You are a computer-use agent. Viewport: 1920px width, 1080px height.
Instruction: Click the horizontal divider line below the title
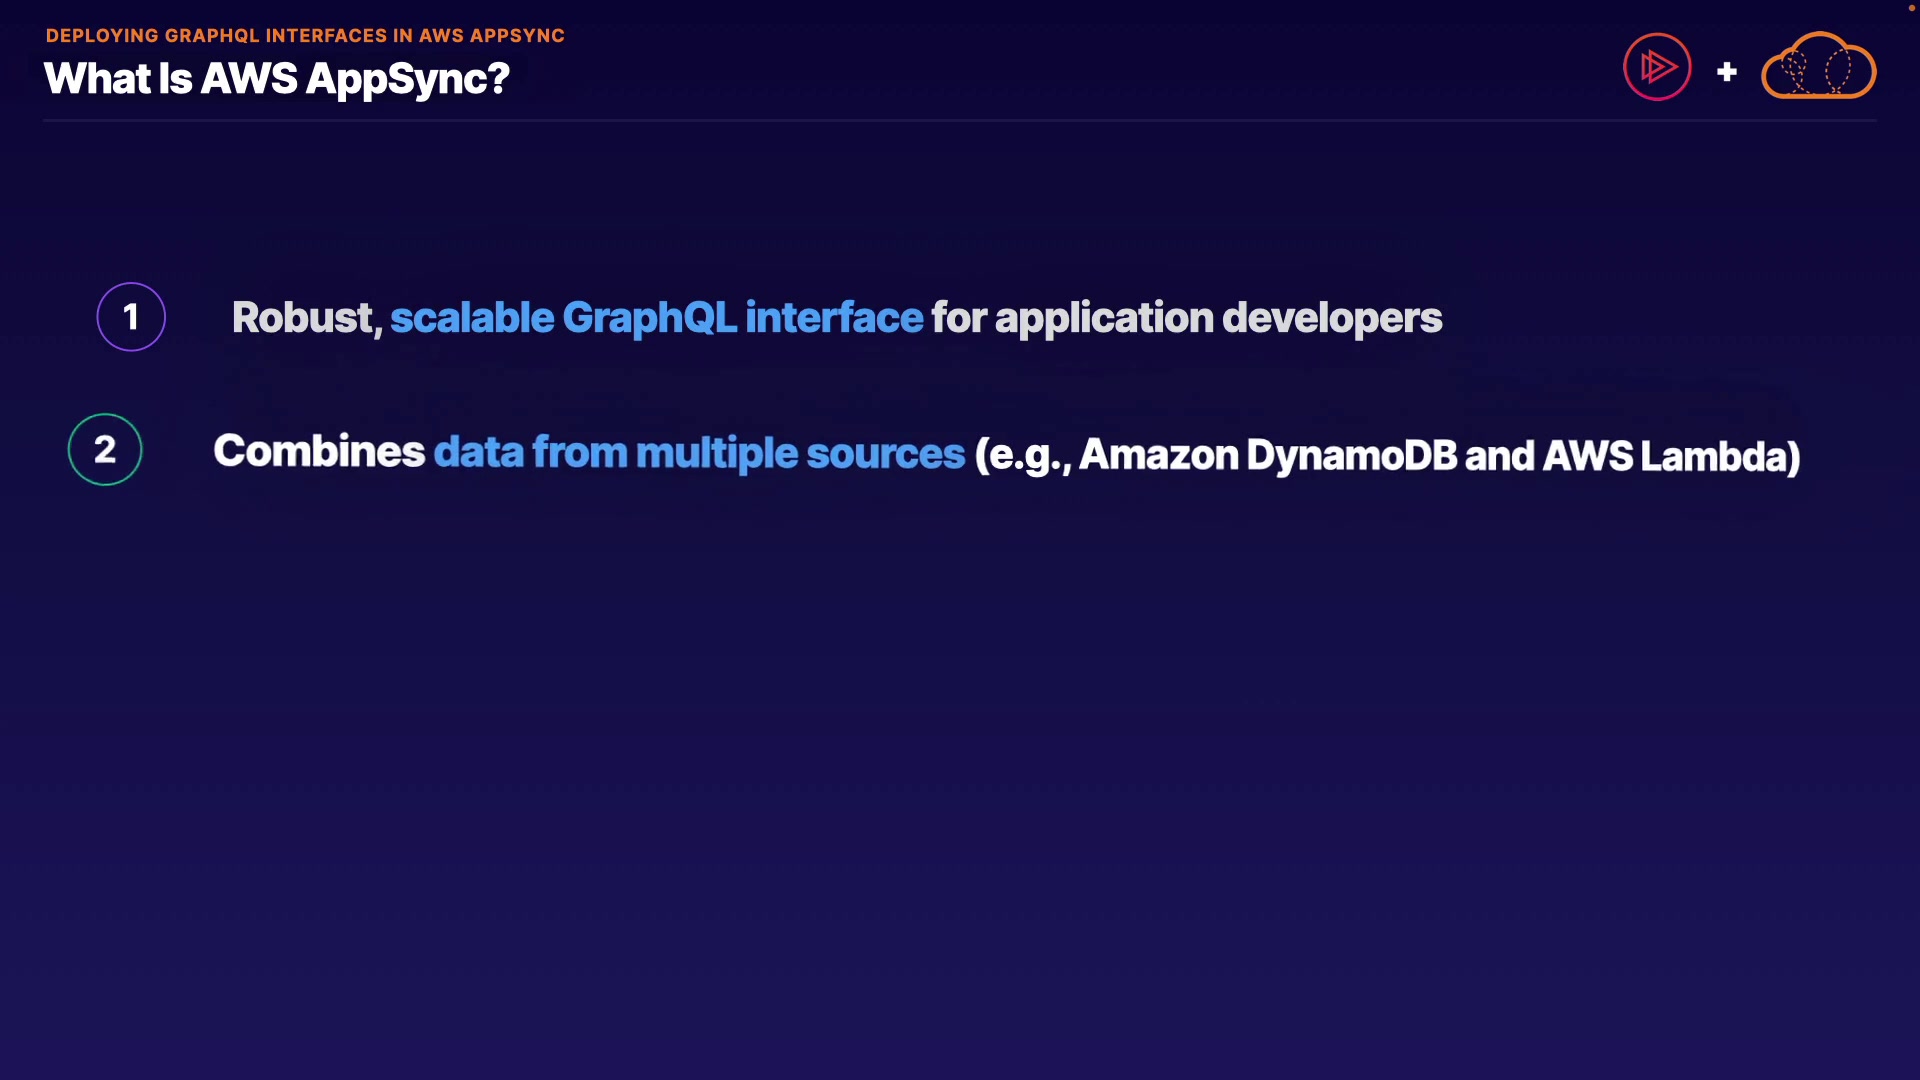point(959,120)
